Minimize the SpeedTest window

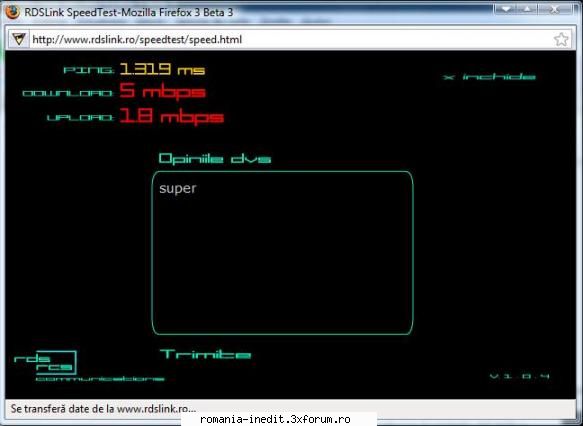(506, 8)
